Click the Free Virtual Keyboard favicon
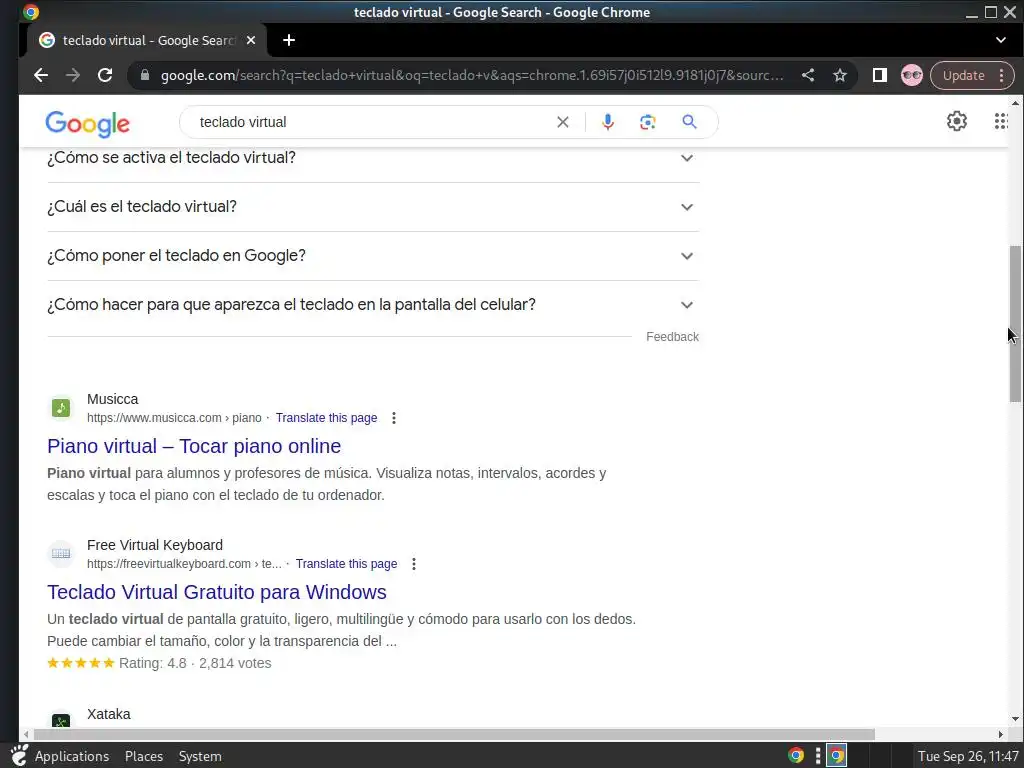Viewport: 1024px width, 768px height. click(x=61, y=554)
